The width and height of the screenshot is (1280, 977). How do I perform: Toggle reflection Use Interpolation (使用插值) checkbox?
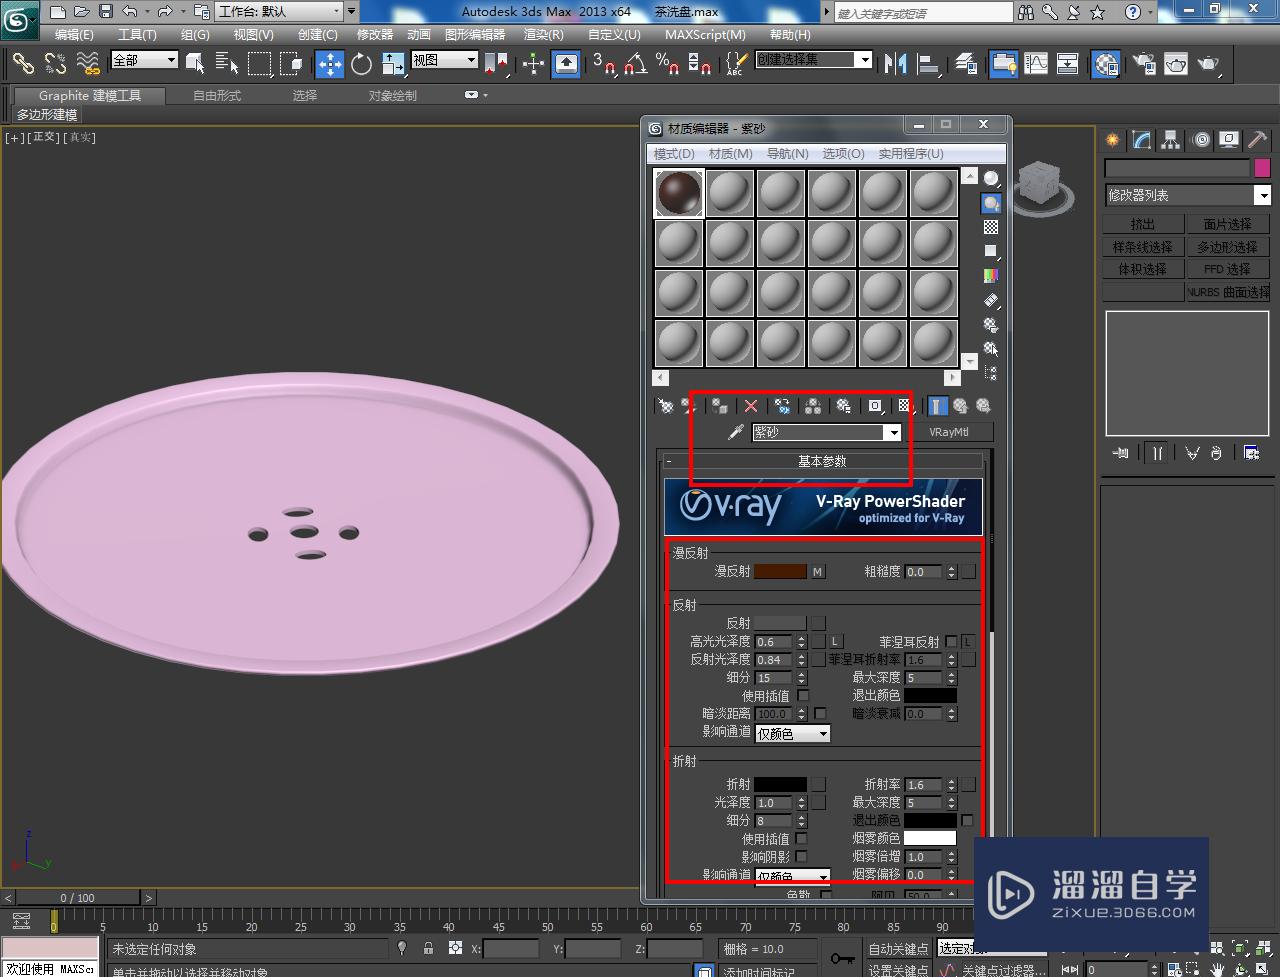(802, 696)
